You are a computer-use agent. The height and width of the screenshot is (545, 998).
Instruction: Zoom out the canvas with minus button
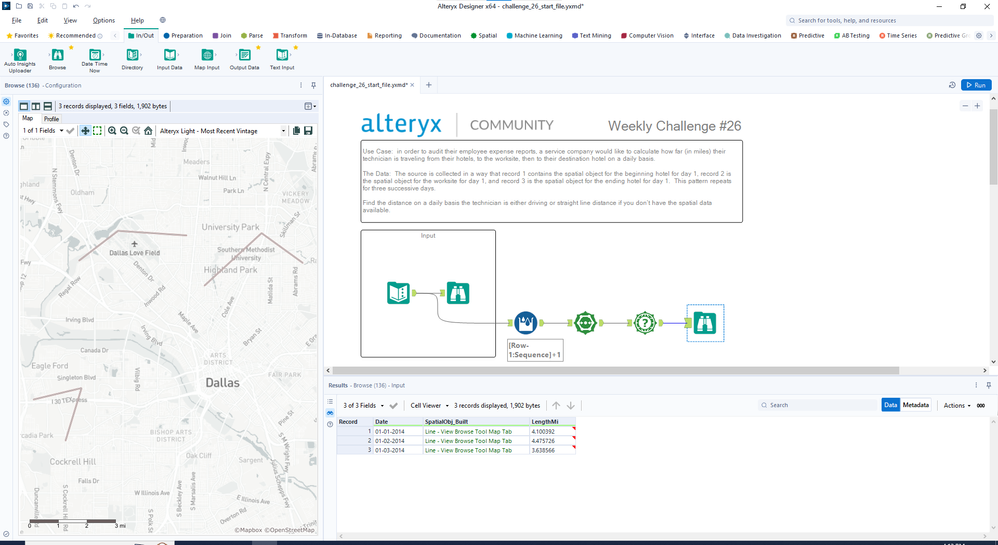pyautogui.click(x=966, y=106)
